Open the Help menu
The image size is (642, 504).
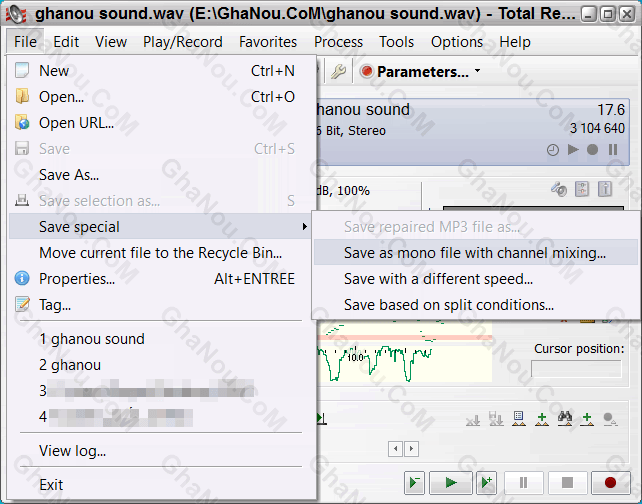click(x=515, y=42)
